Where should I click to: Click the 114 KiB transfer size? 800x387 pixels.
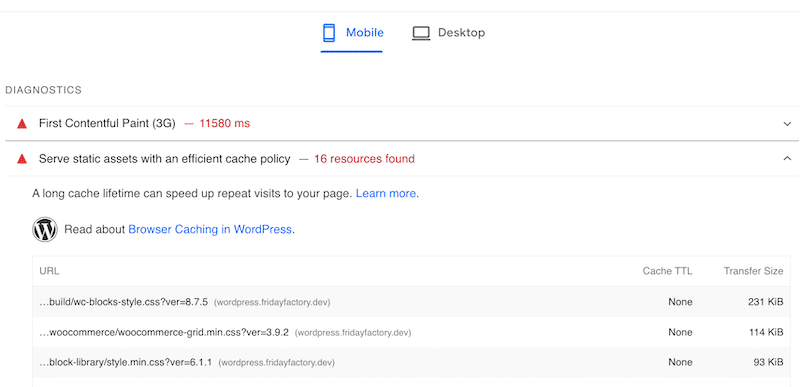[766, 332]
